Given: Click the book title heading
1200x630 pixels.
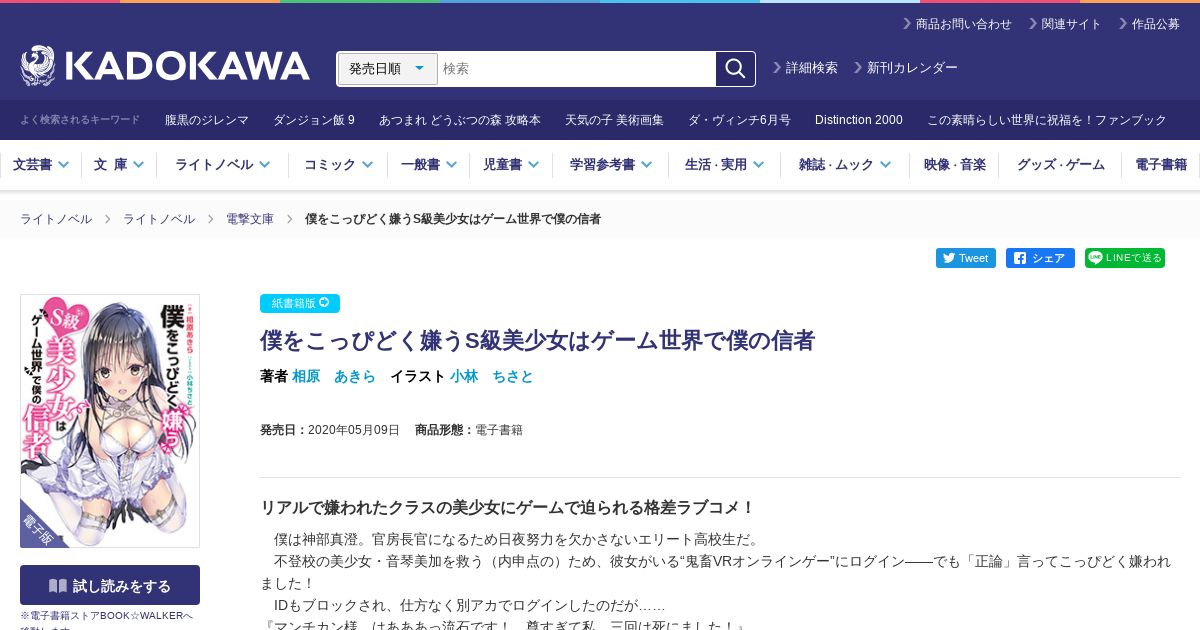Looking at the screenshot, I should 537,340.
